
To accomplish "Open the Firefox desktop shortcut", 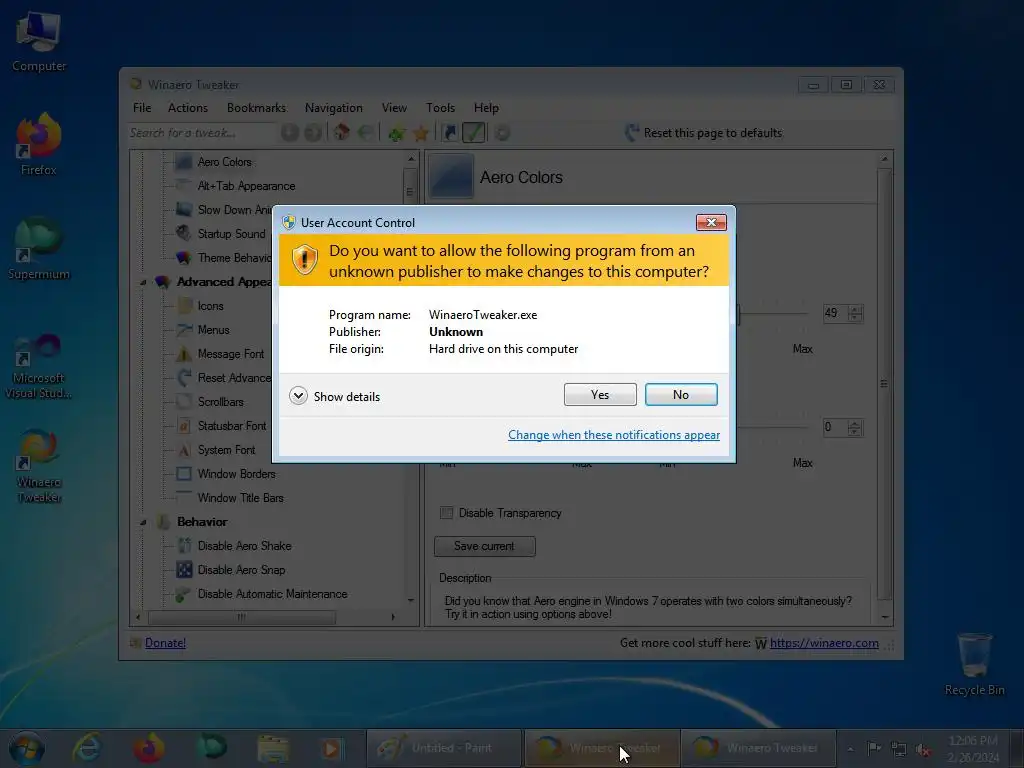I will [39, 145].
